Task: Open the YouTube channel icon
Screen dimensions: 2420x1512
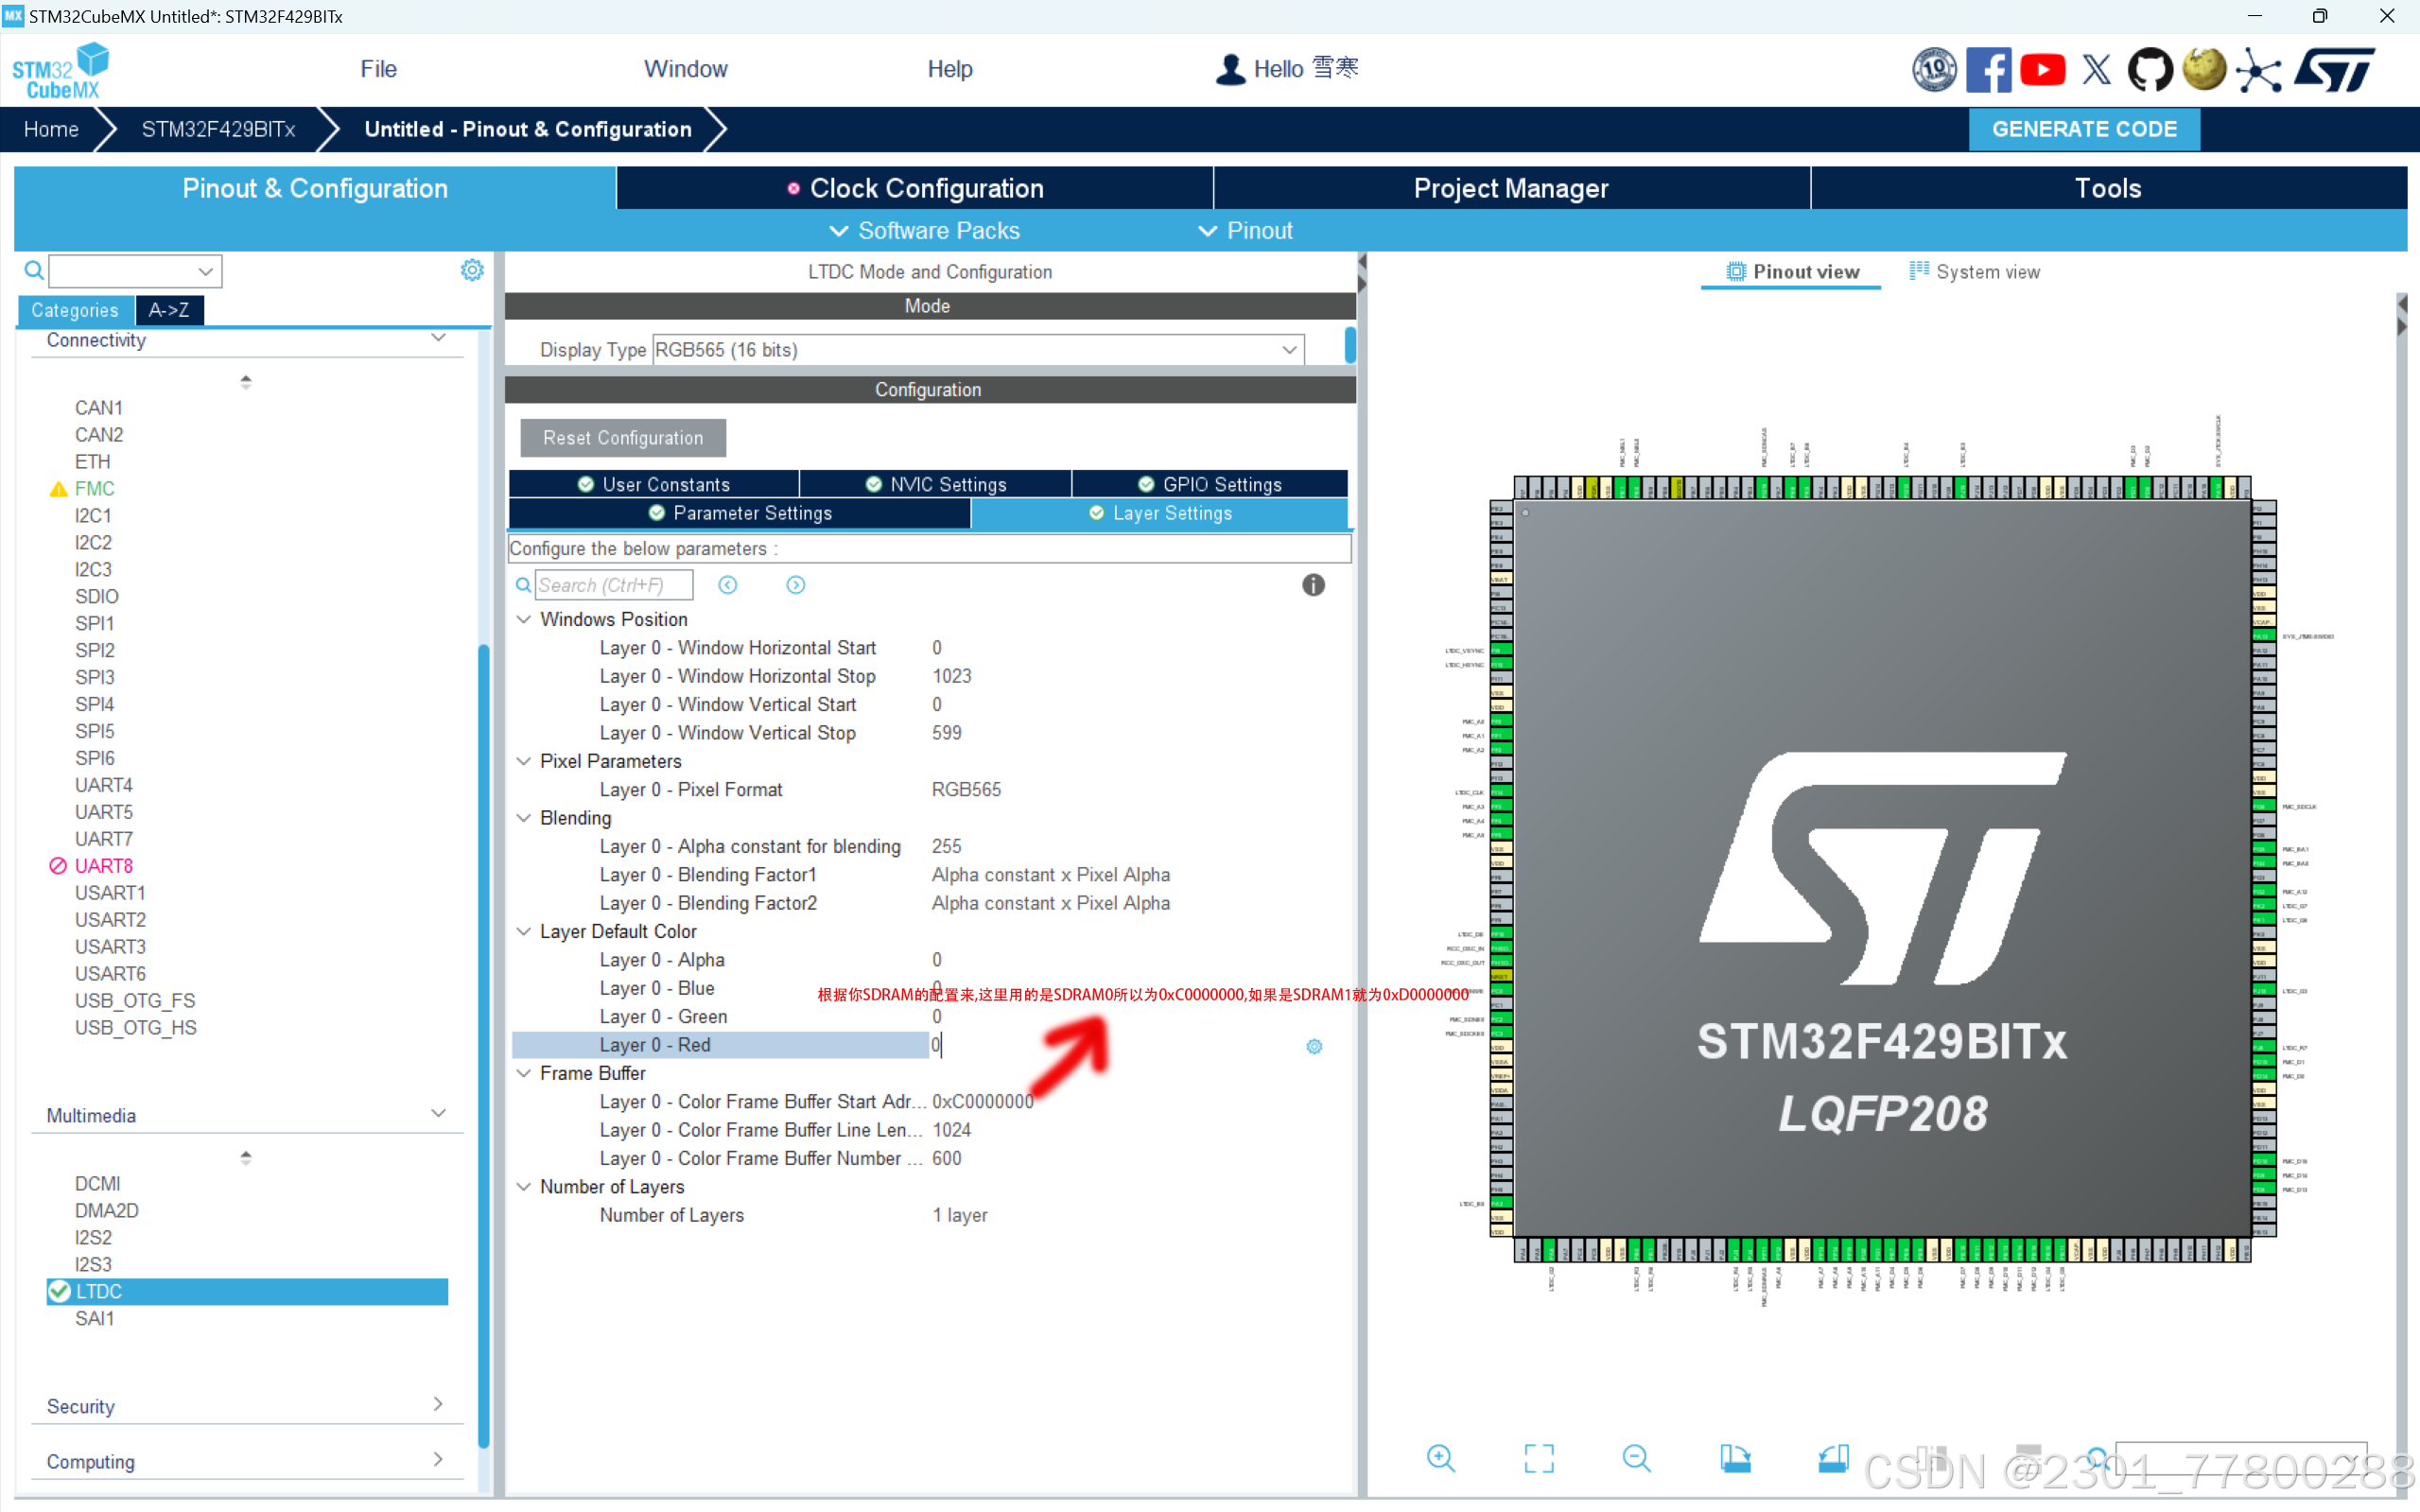Action: (2042, 69)
